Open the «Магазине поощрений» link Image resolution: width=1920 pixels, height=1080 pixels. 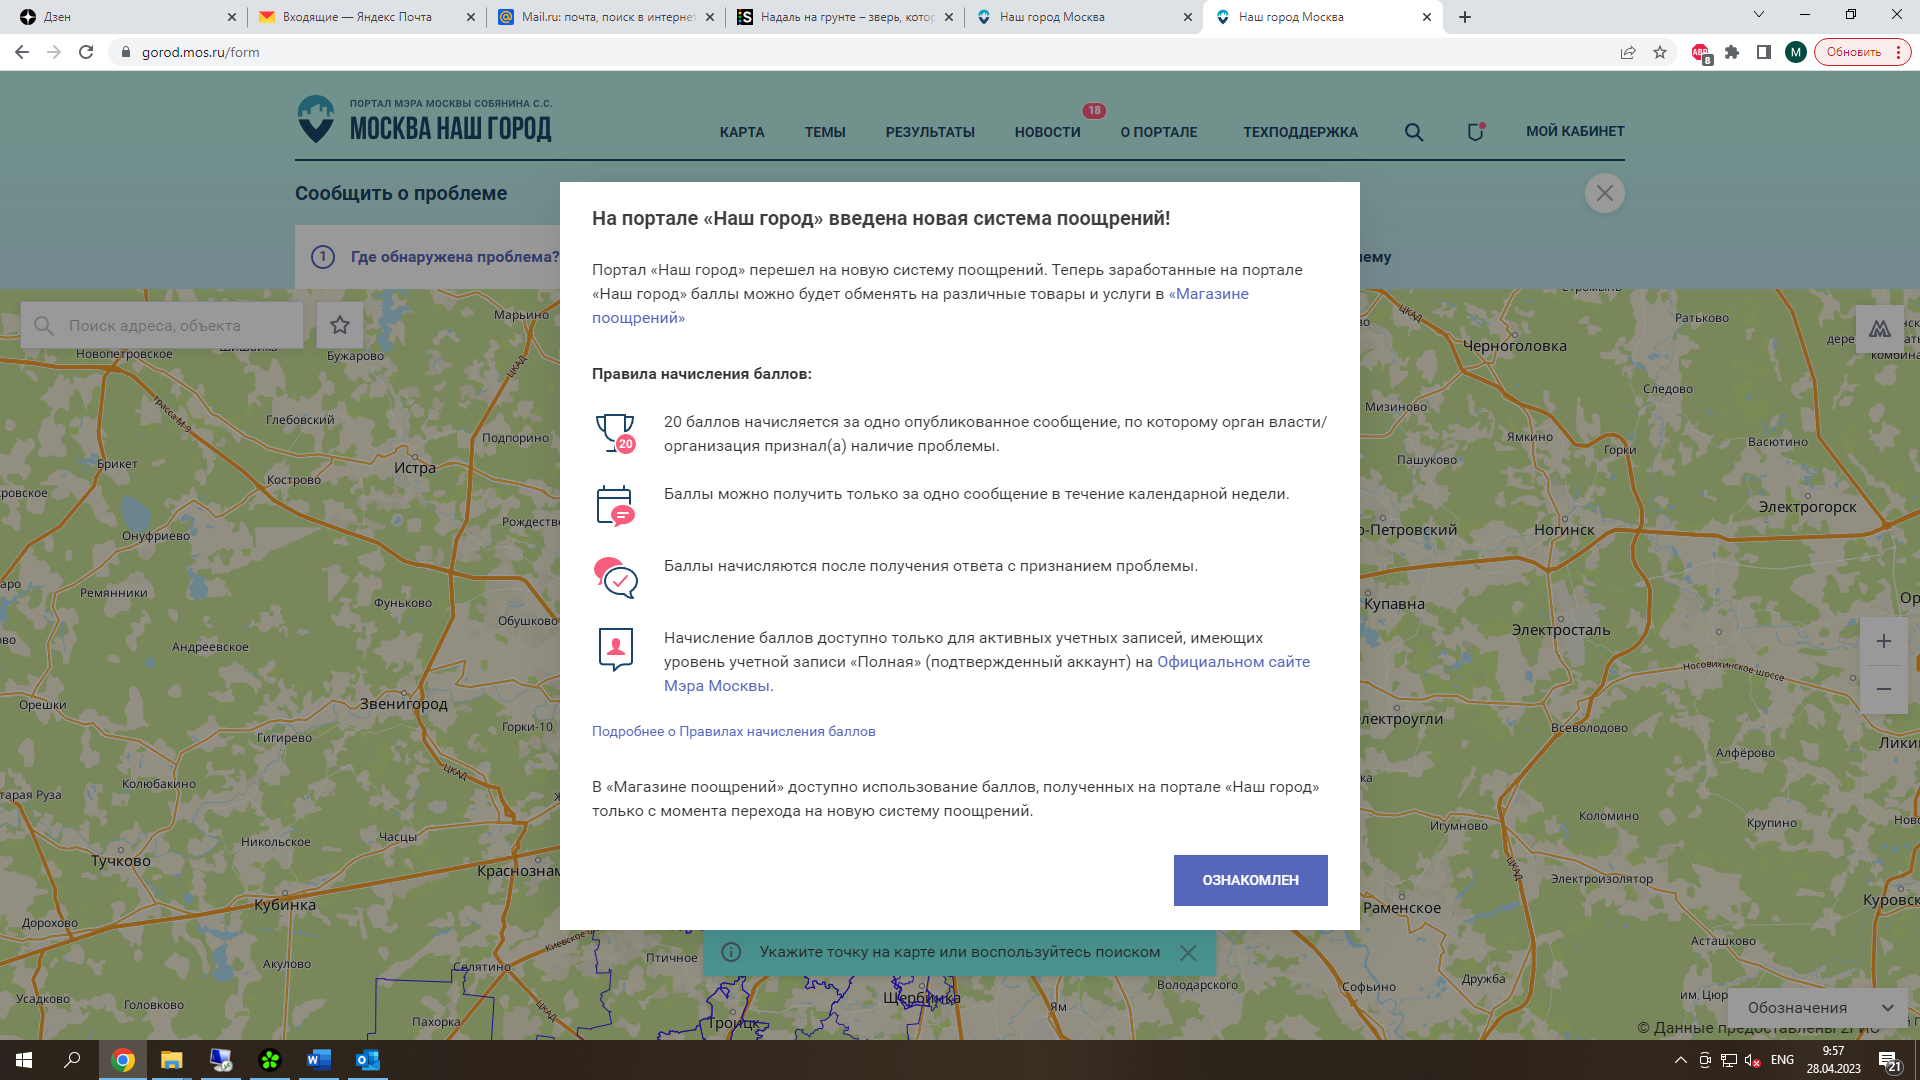(x=920, y=306)
